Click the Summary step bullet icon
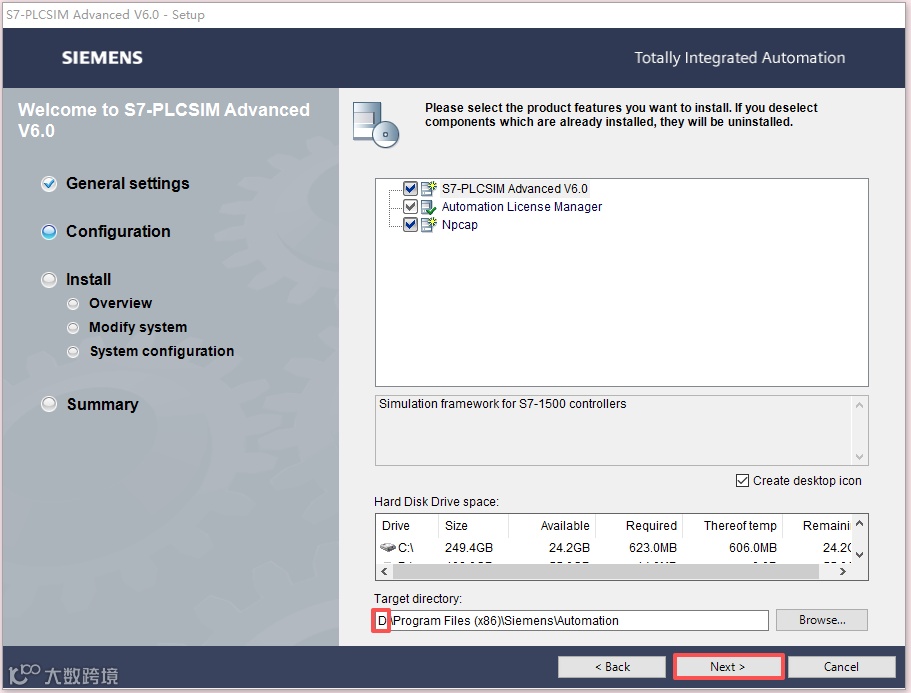 pyautogui.click(x=49, y=404)
